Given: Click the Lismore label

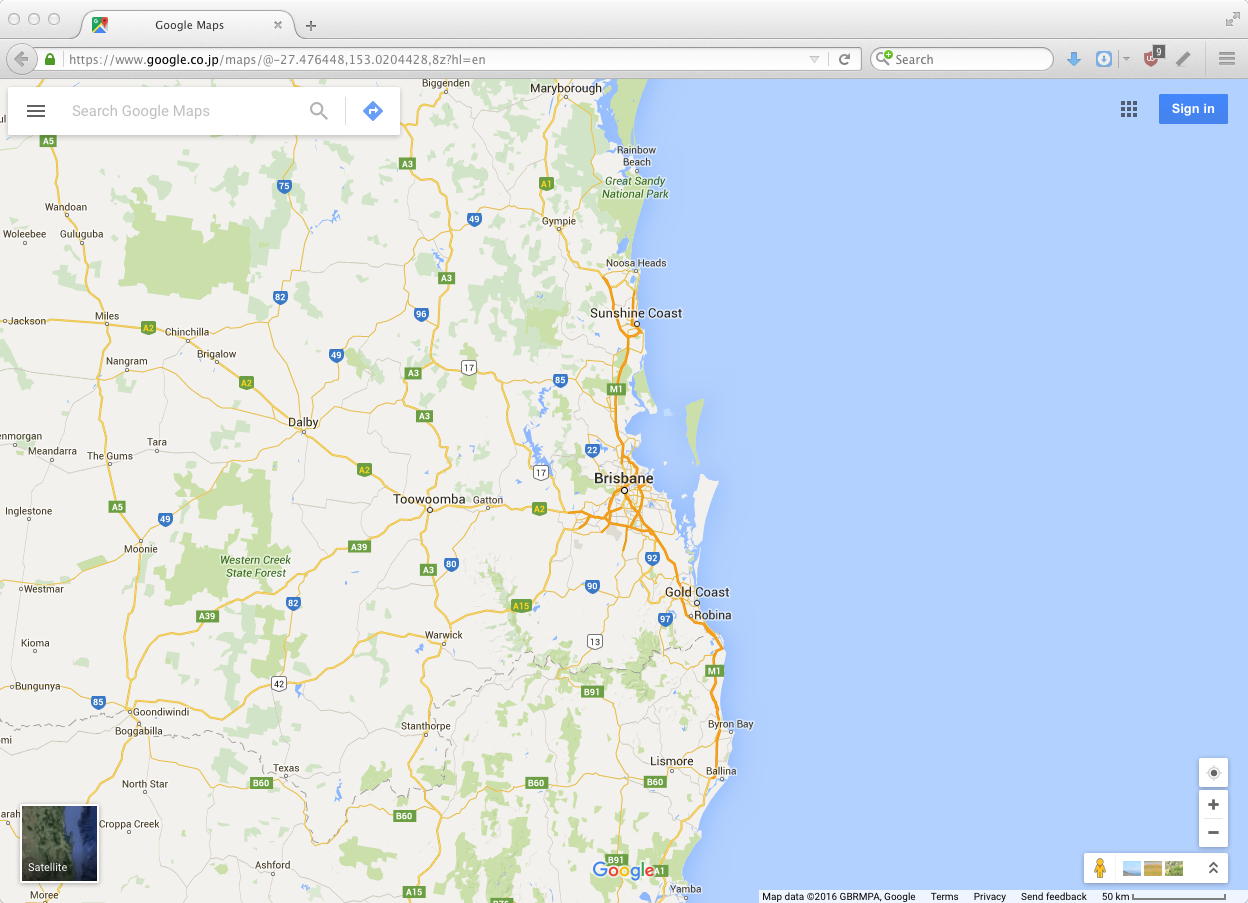Looking at the screenshot, I should tap(671, 761).
